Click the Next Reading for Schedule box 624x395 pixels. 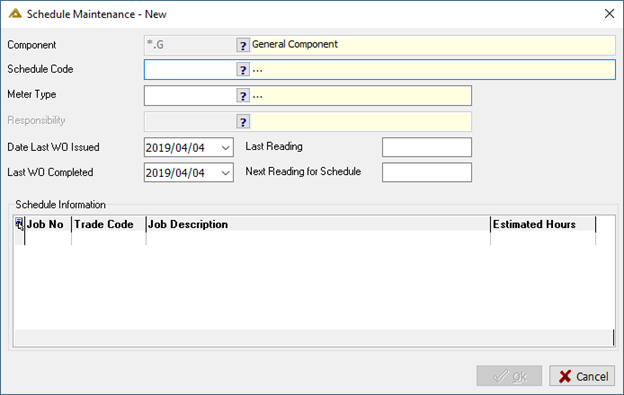[x=427, y=172]
